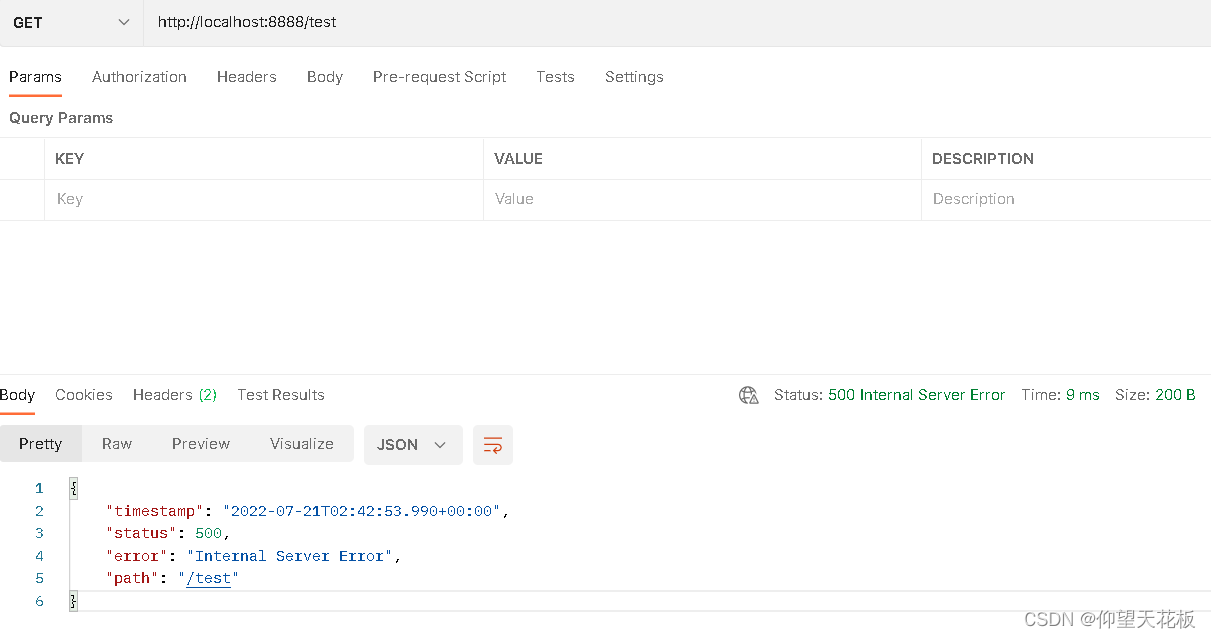View response Headers (2) tab
This screenshot has height=638, width=1211.
pyautogui.click(x=175, y=395)
